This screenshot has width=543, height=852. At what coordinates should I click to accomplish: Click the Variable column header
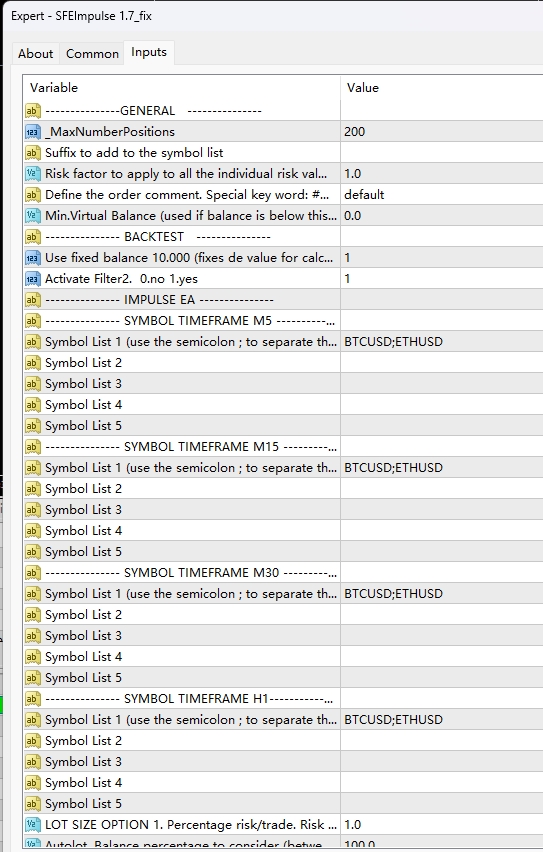click(x=53, y=87)
